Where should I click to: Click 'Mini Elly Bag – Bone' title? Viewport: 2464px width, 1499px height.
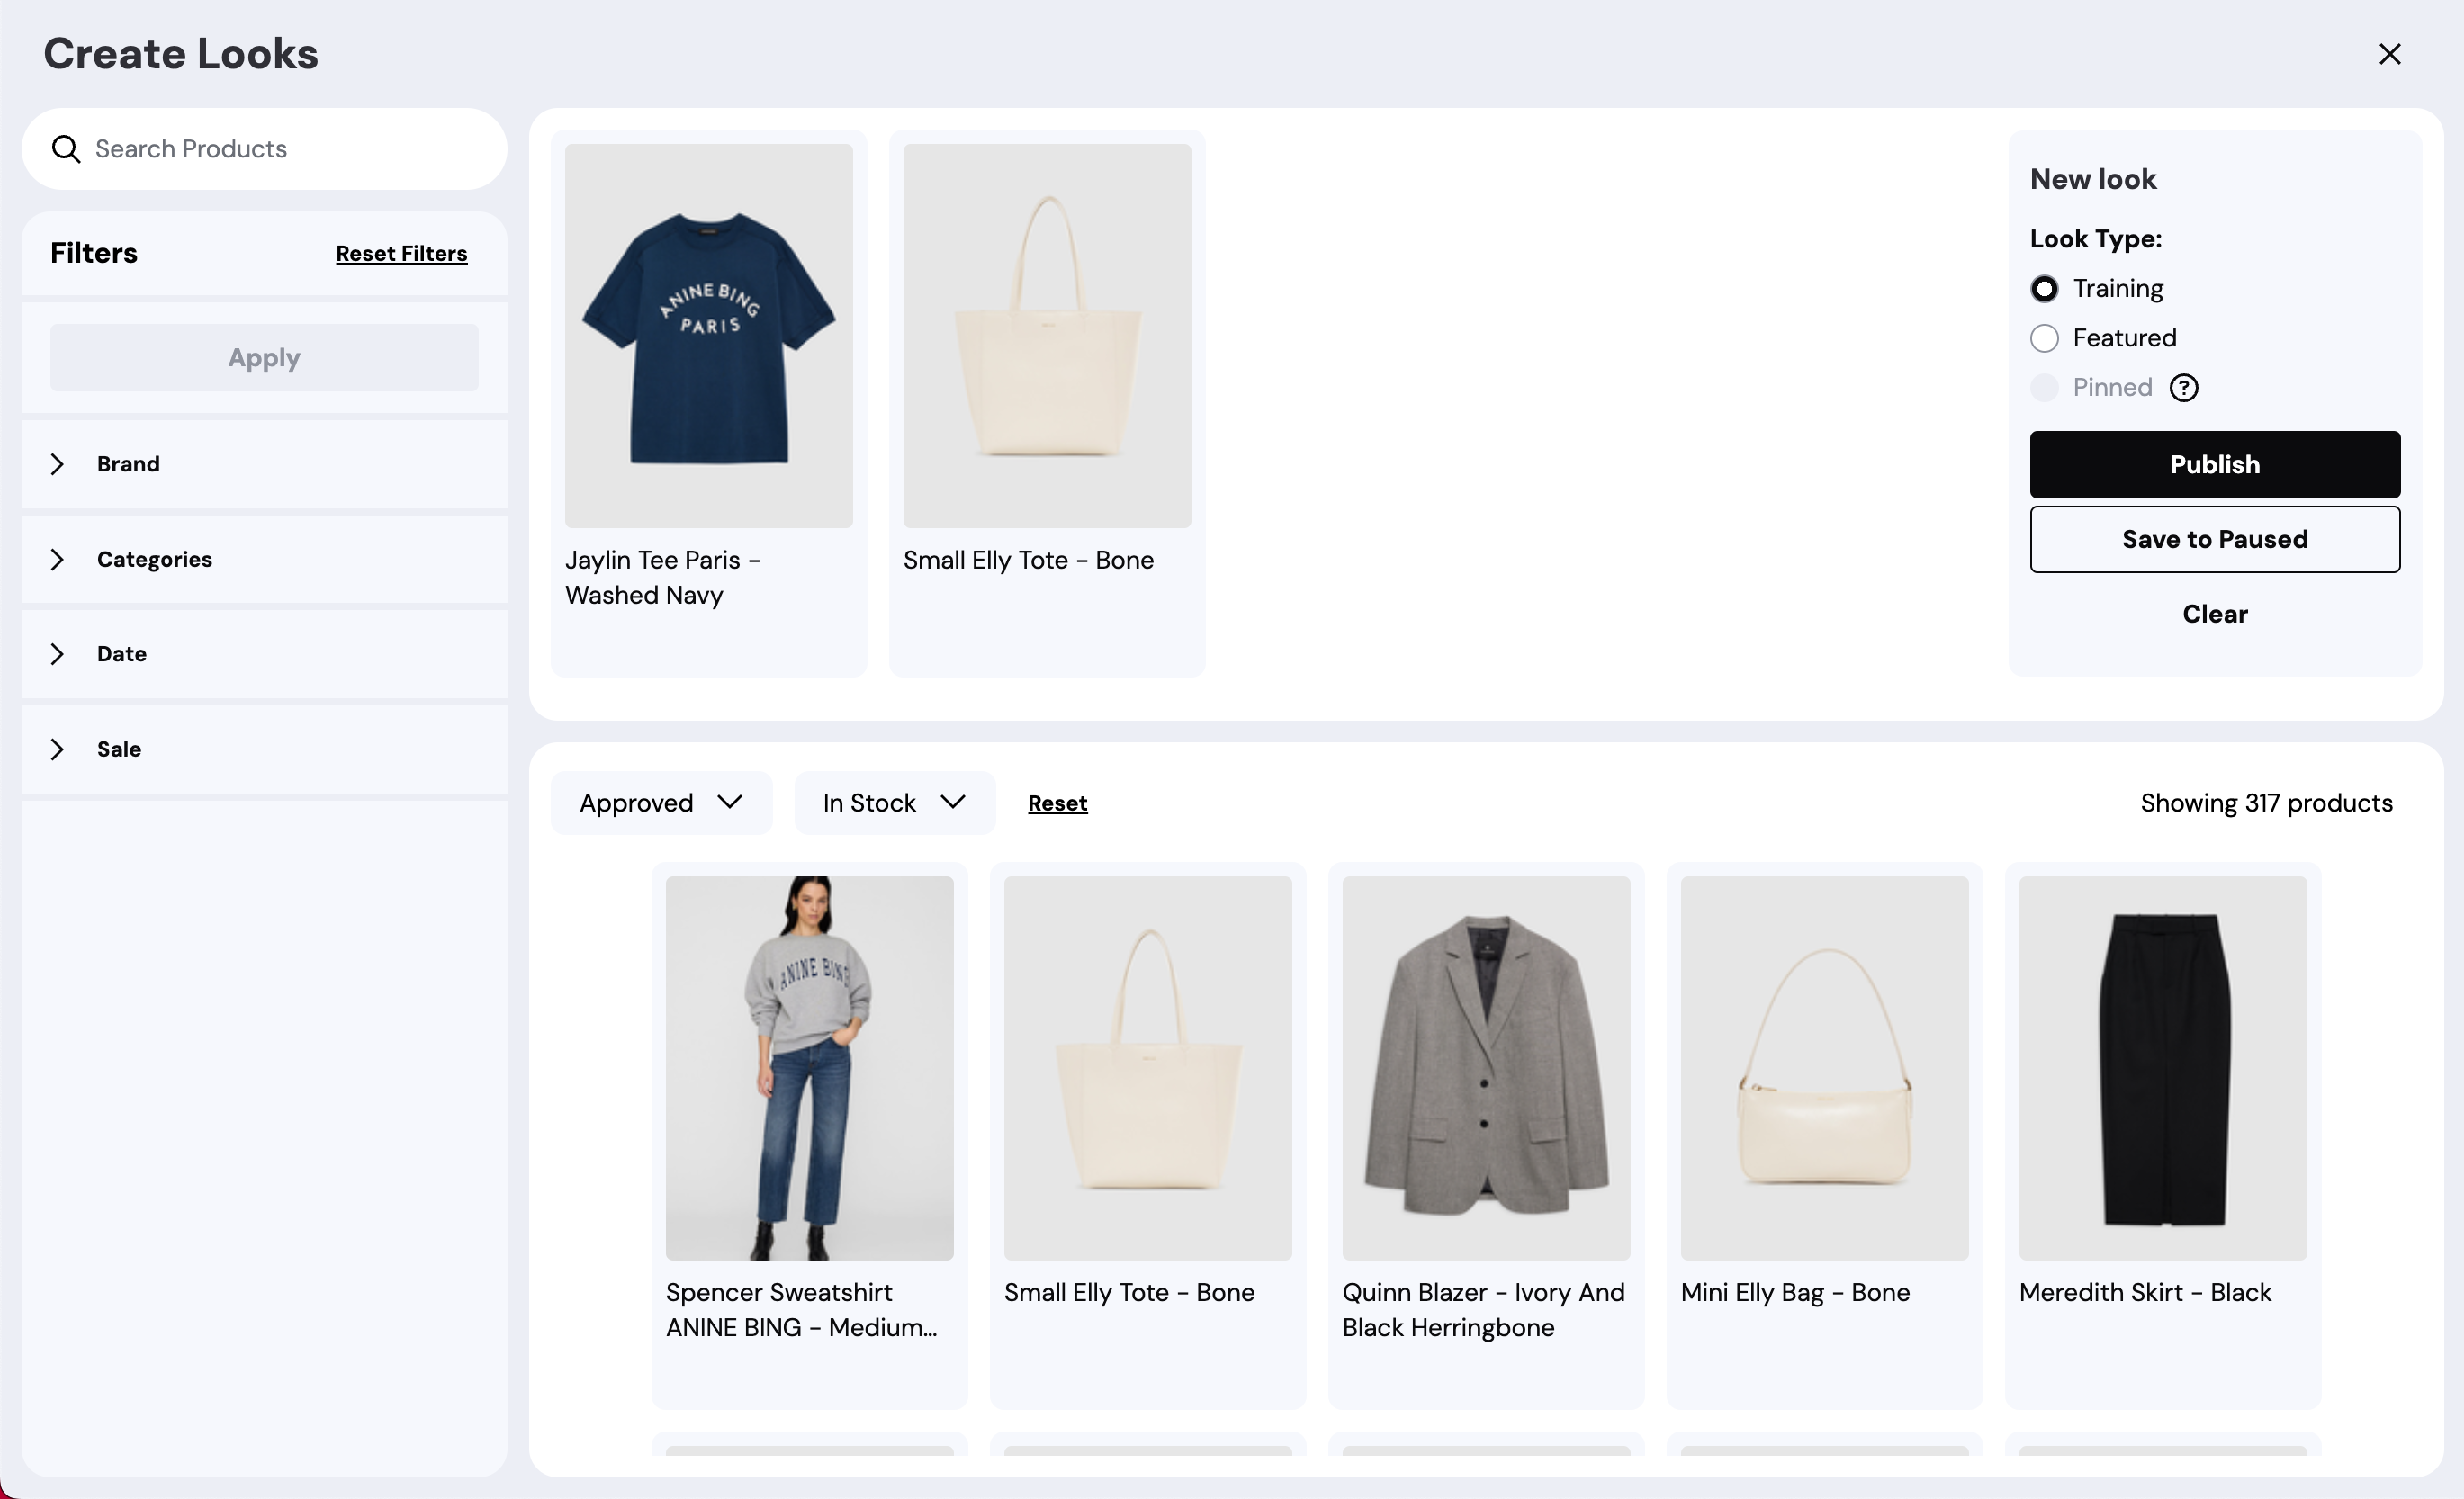tap(1795, 1292)
